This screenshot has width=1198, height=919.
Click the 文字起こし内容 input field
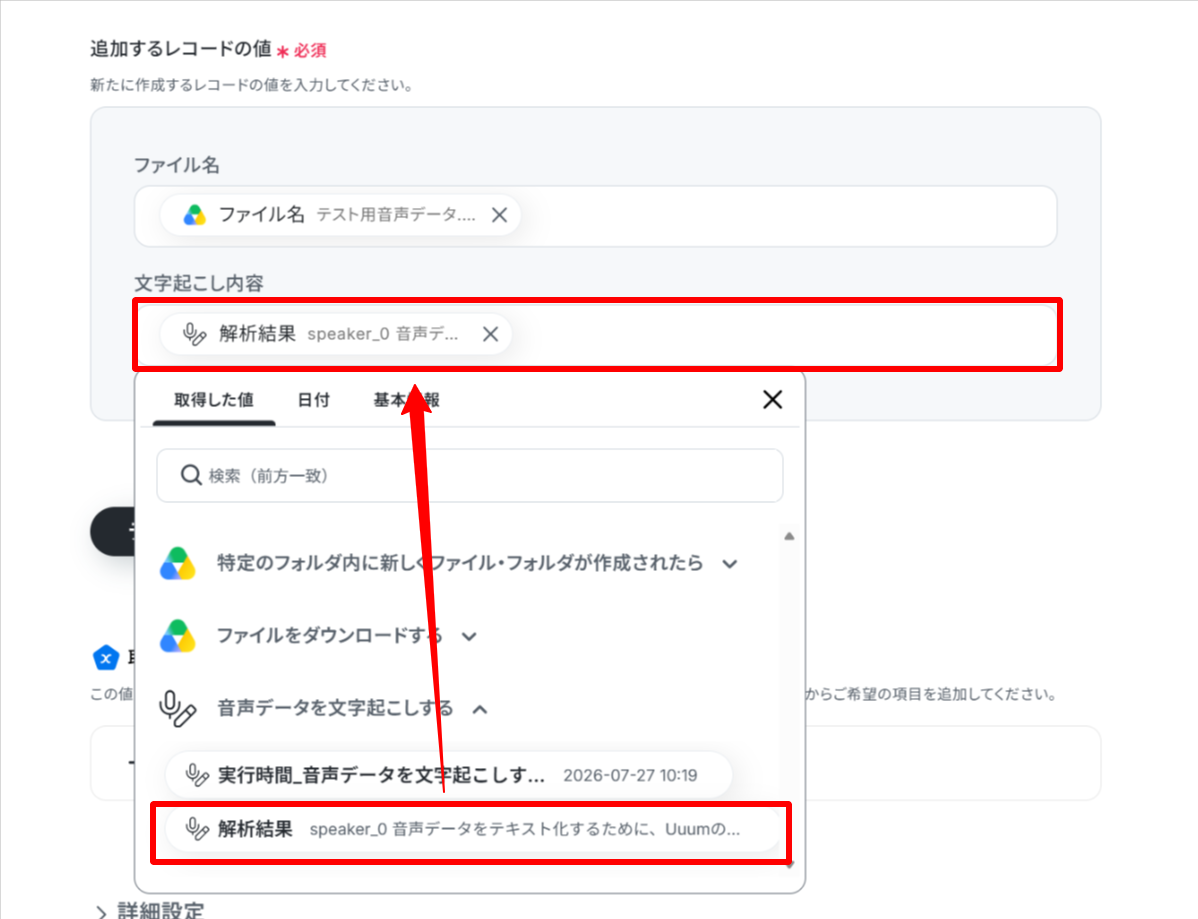point(596,334)
